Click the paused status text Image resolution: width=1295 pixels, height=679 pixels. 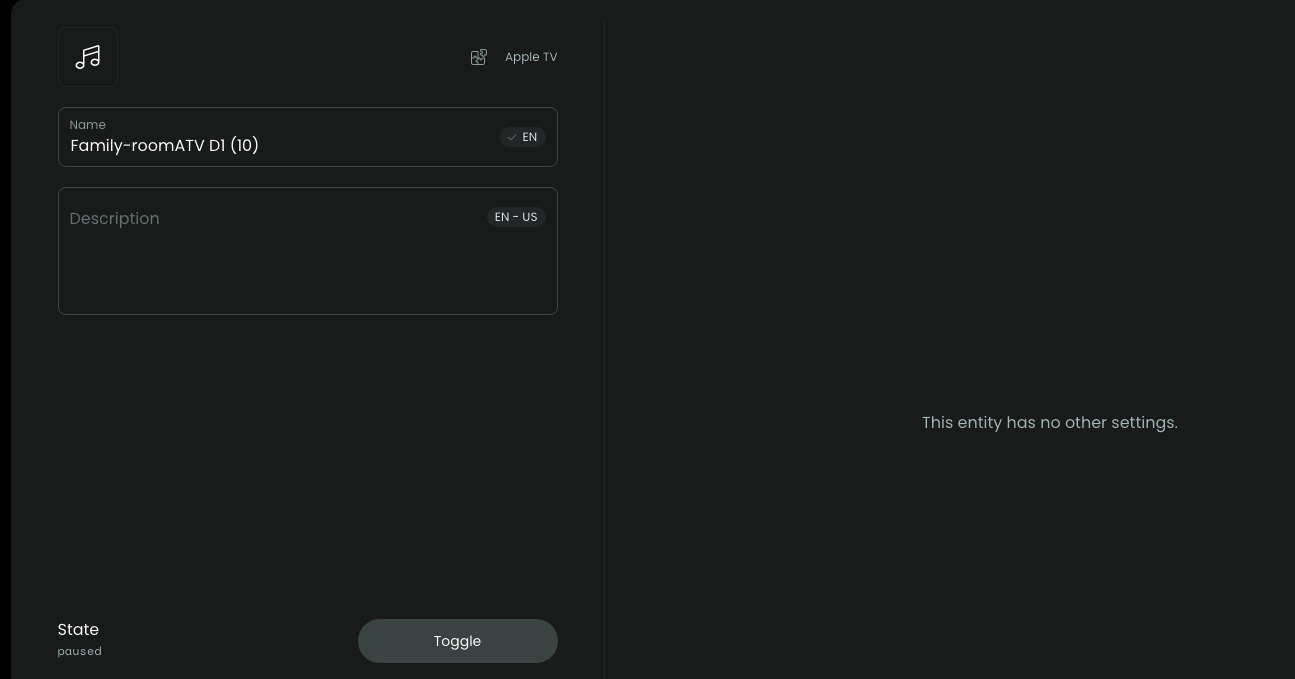coord(80,652)
